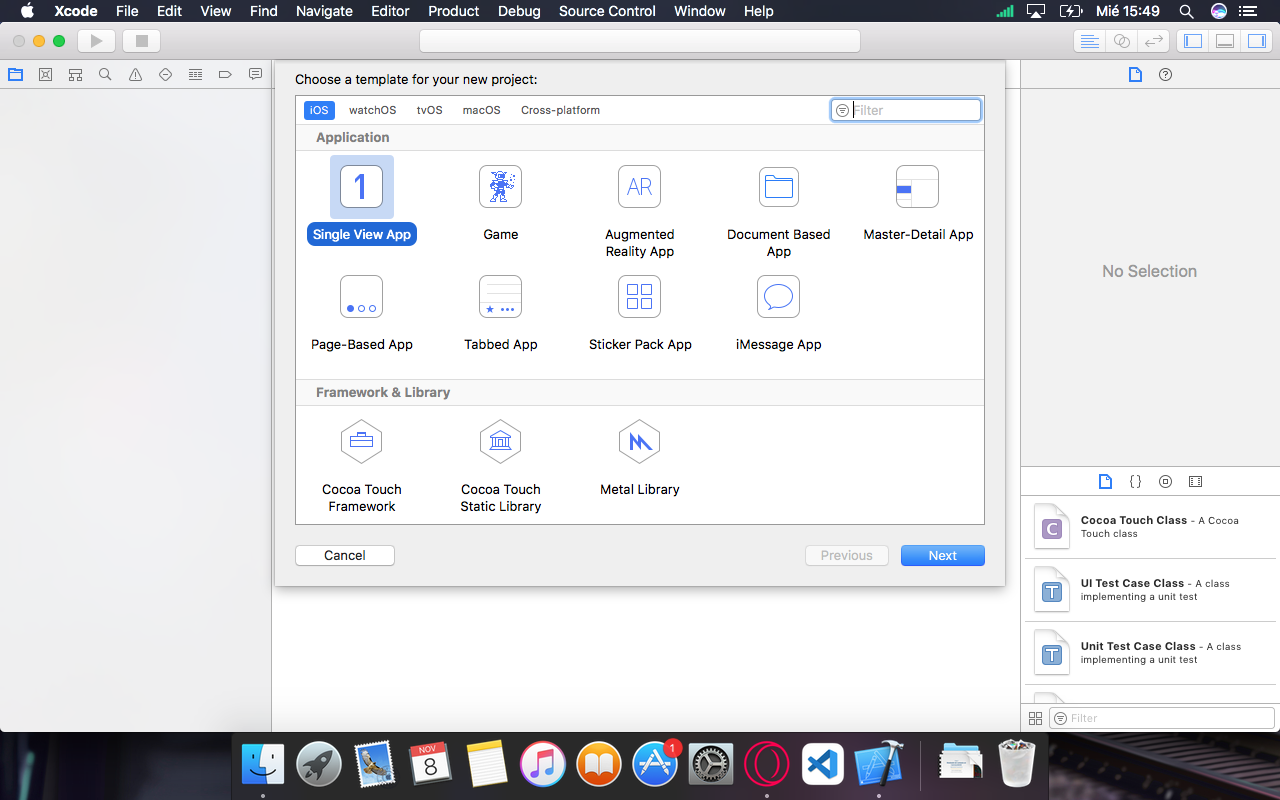Click the Previous button
Viewport: 1280px width, 800px height.
(x=847, y=555)
